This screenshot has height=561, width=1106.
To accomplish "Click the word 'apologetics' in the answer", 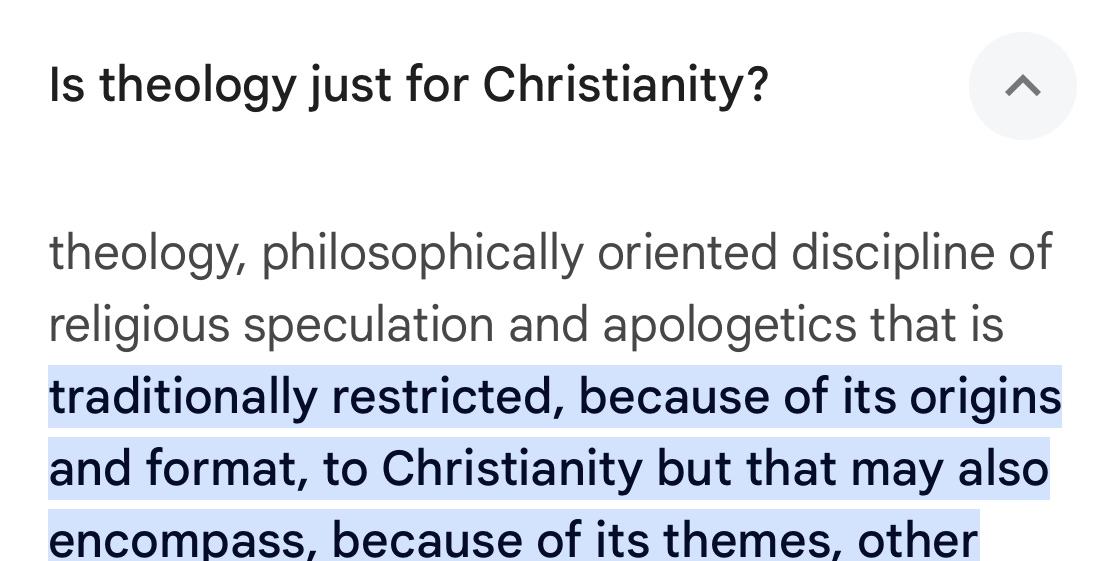I will (729, 325).
